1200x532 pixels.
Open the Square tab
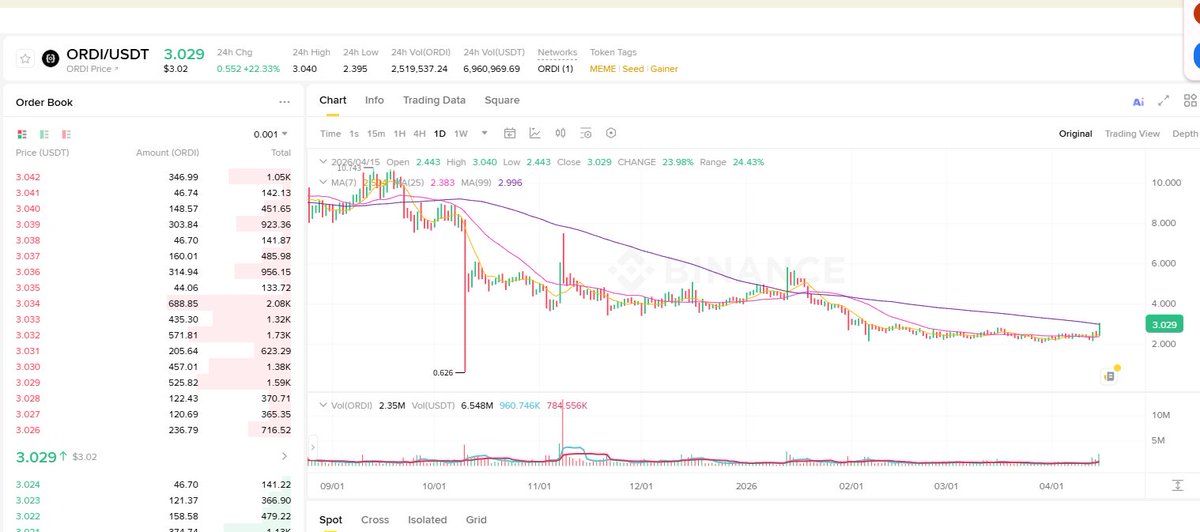click(502, 100)
